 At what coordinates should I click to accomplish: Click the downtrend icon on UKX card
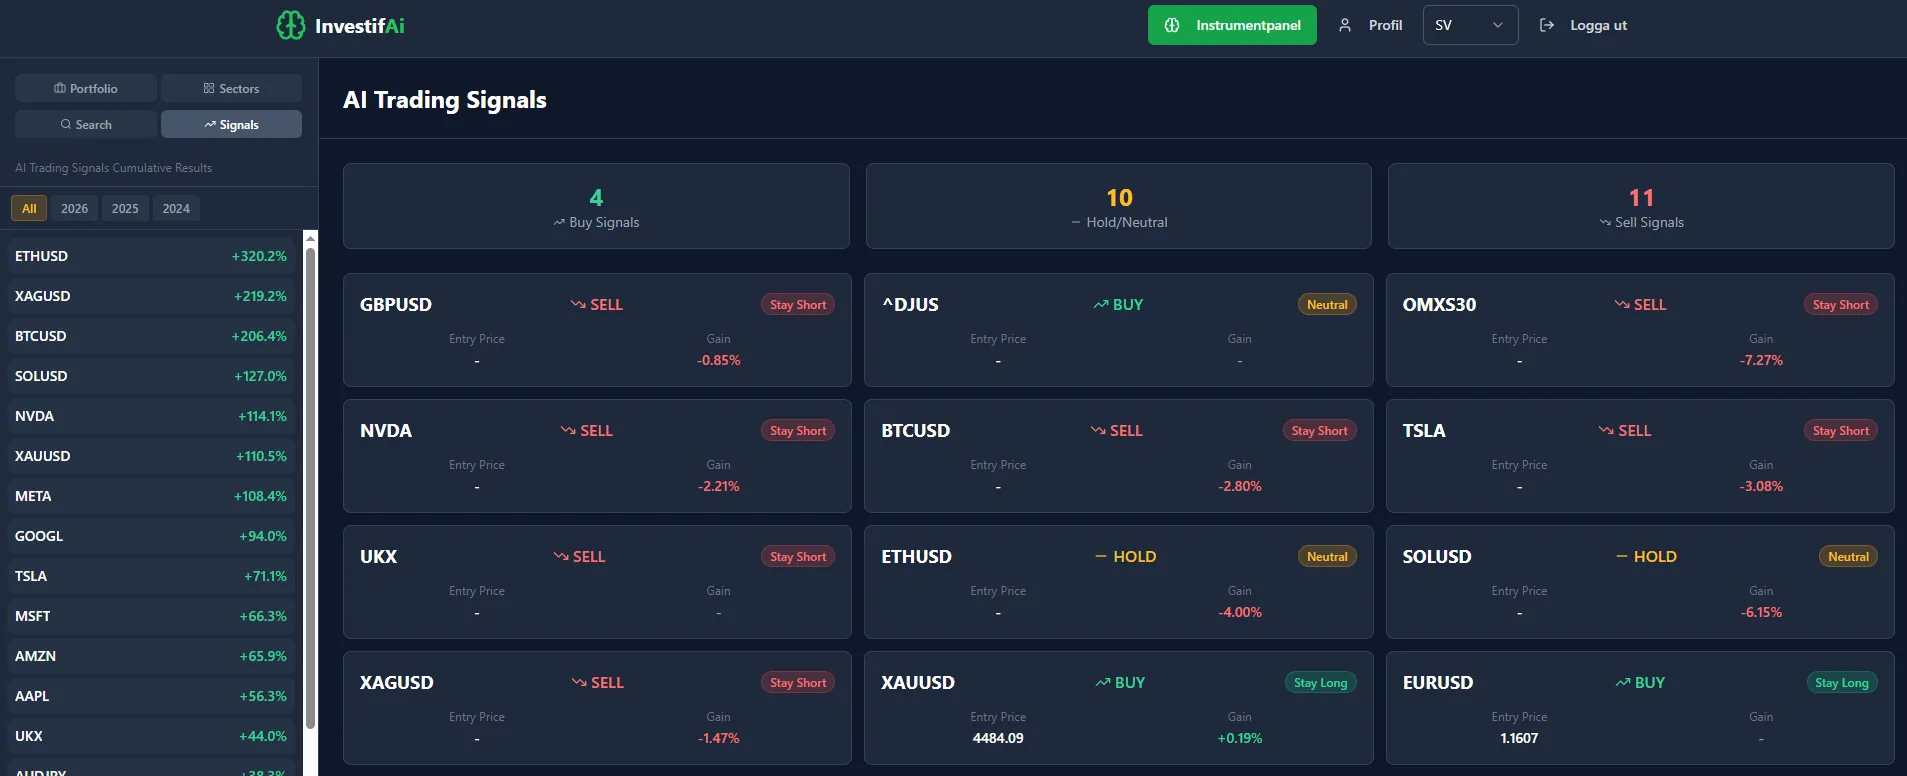[561, 556]
